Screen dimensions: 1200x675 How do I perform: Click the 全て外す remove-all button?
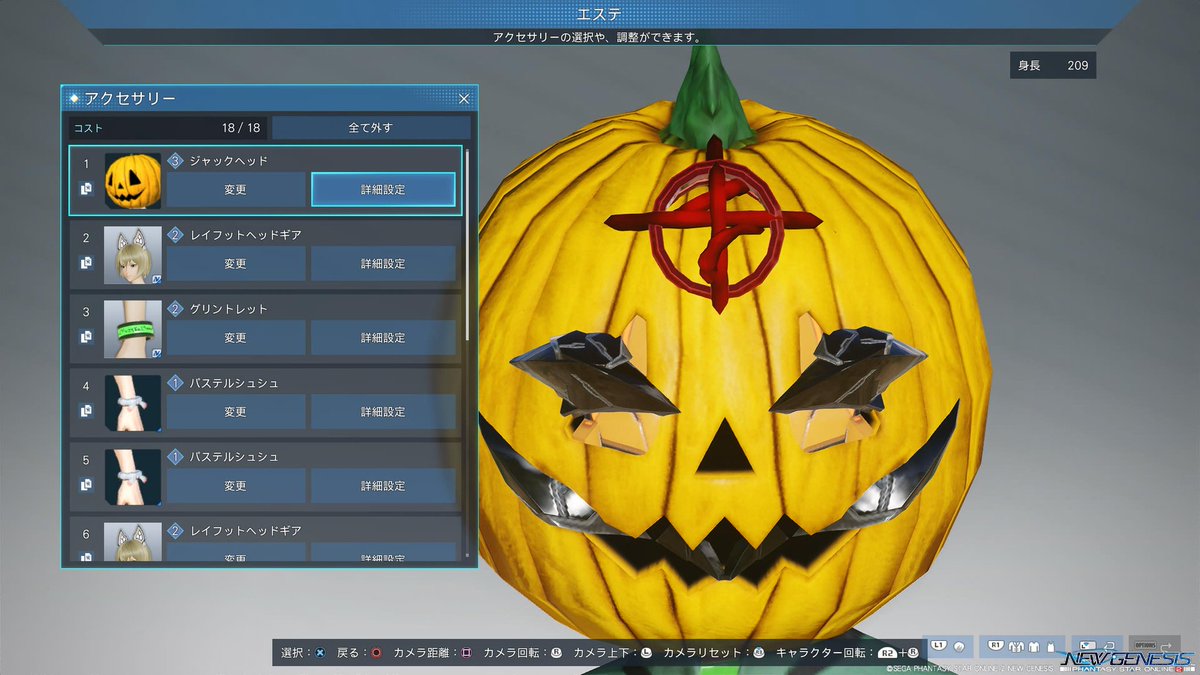[x=371, y=128]
